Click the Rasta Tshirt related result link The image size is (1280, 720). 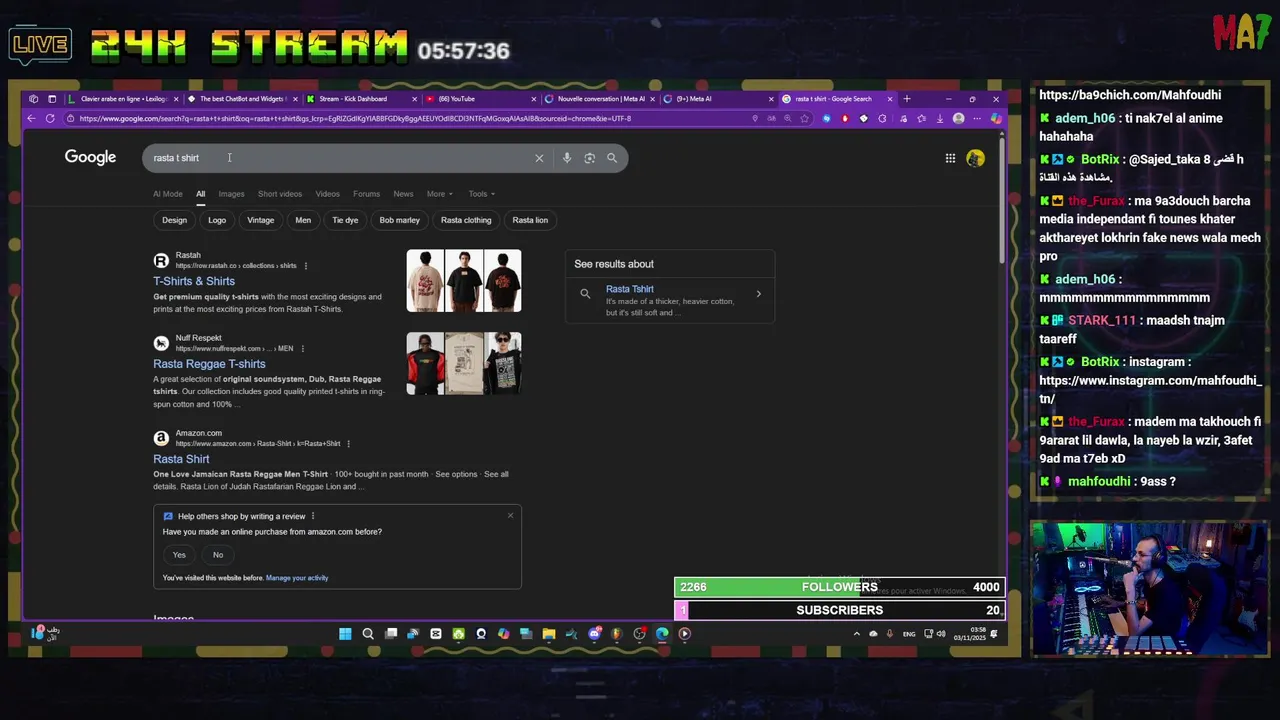629,289
